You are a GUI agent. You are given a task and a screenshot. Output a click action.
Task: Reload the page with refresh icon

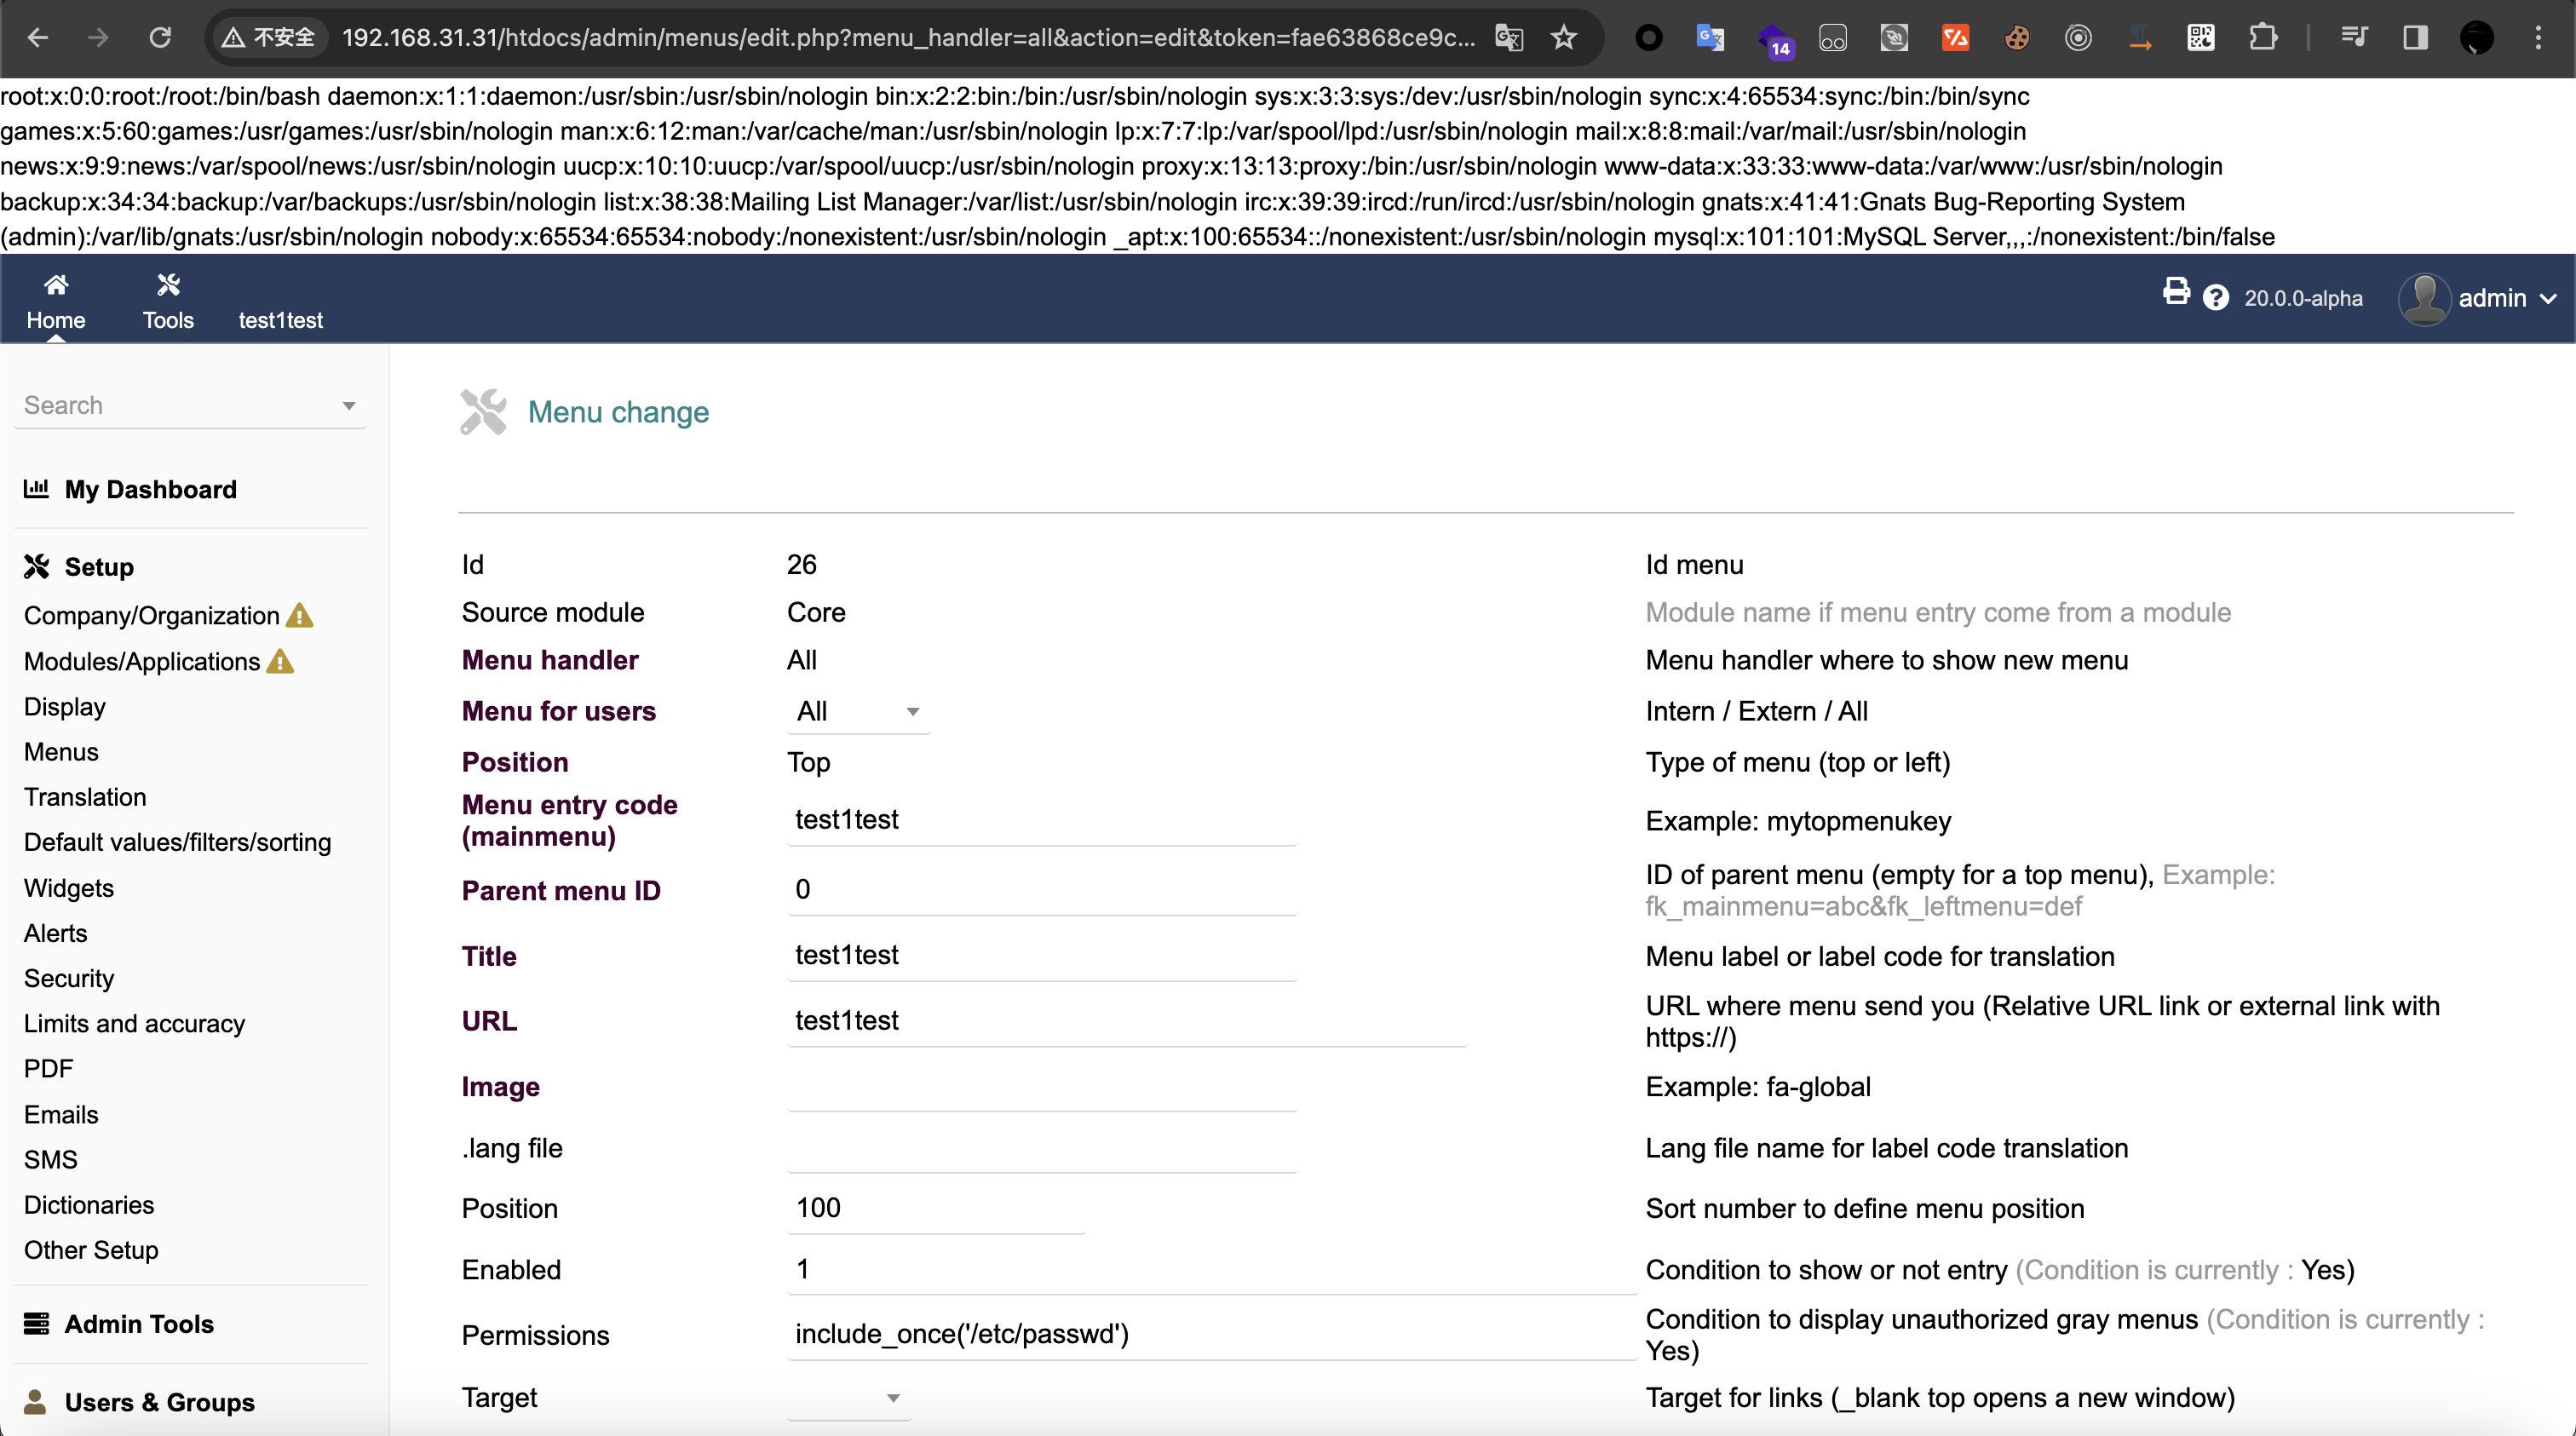pyautogui.click(x=160, y=38)
